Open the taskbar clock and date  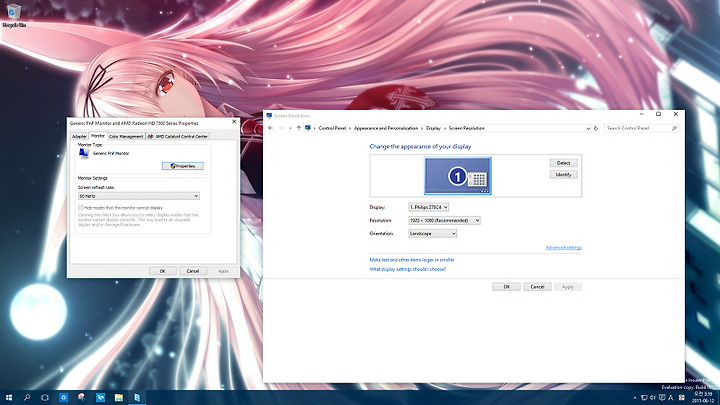click(703, 398)
